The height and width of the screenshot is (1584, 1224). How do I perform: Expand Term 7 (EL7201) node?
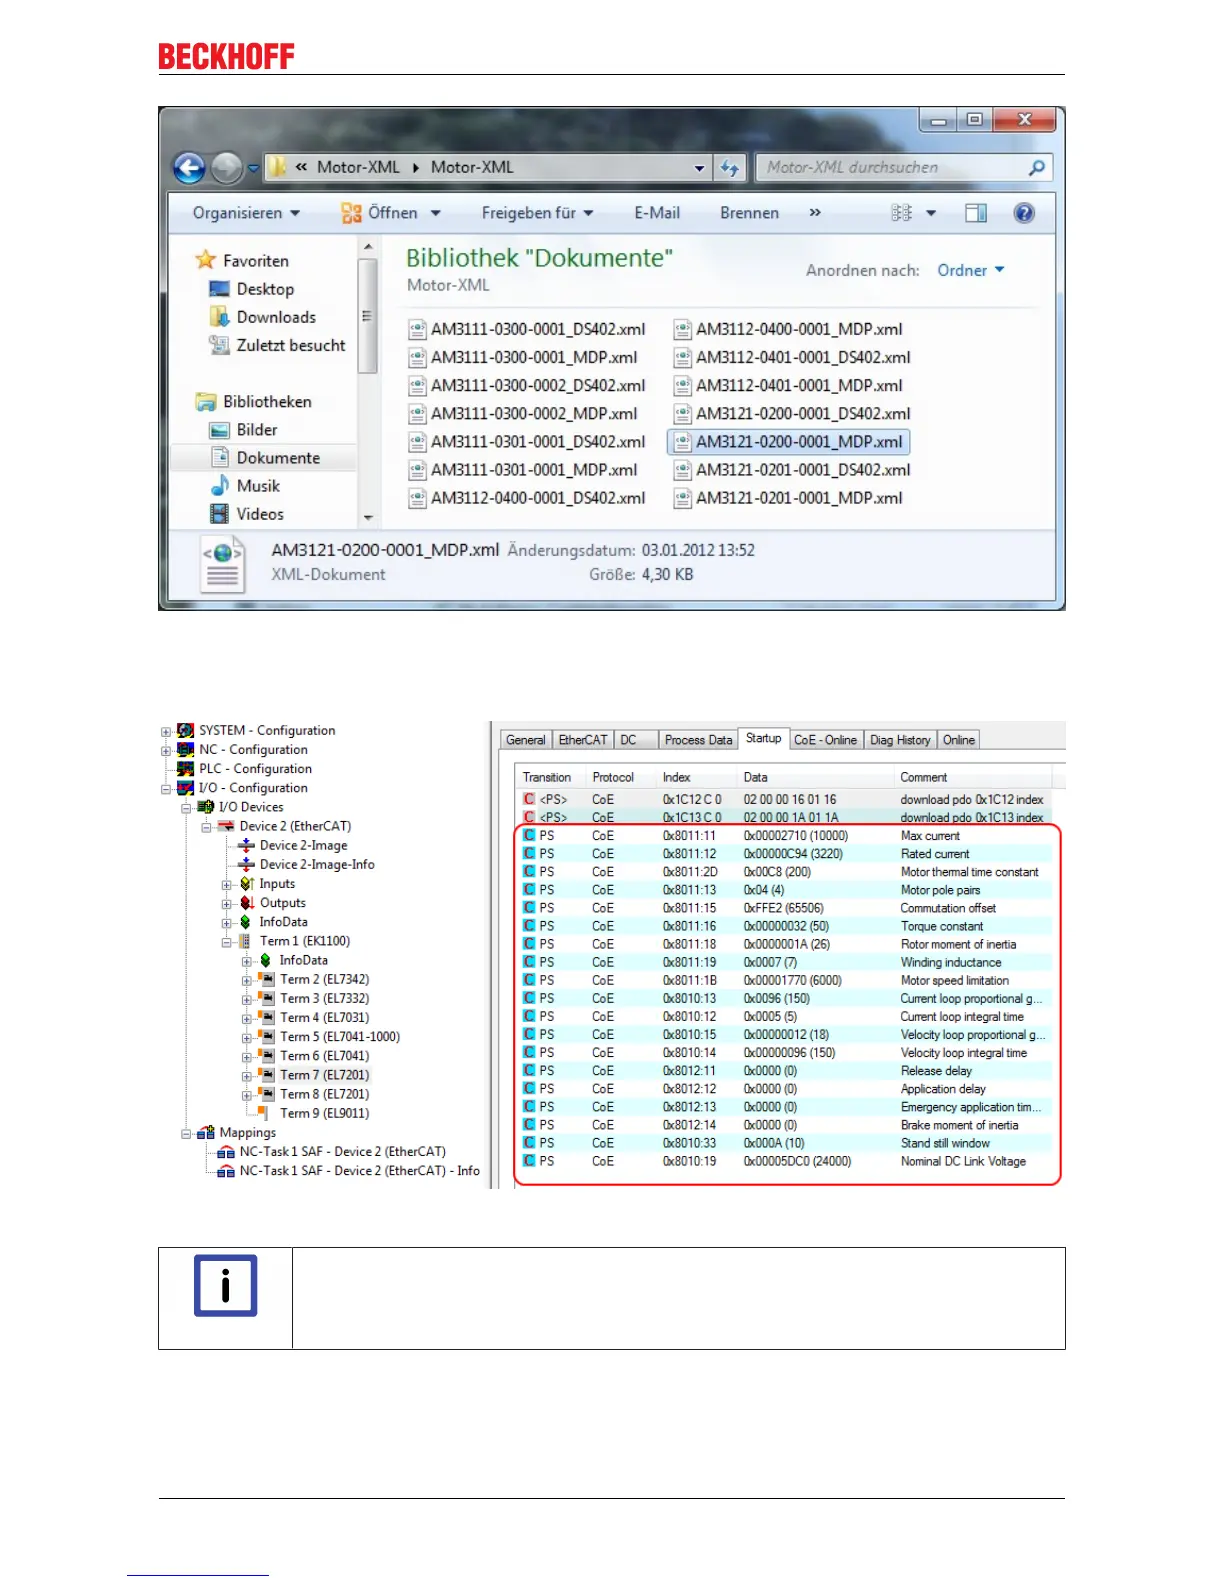247,1076
